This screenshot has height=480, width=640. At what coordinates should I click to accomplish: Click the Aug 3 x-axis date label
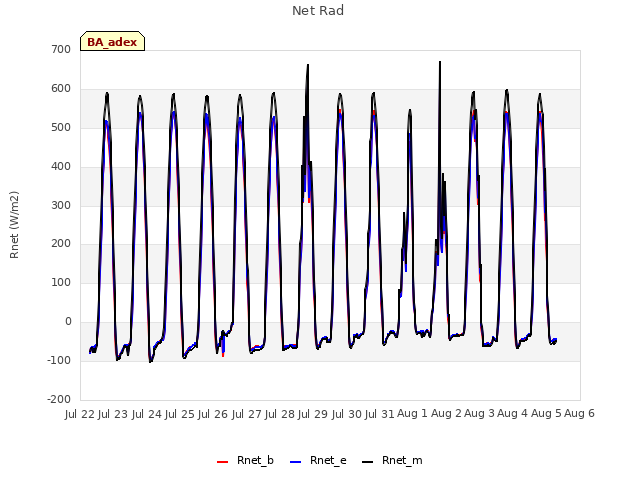coord(479,414)
